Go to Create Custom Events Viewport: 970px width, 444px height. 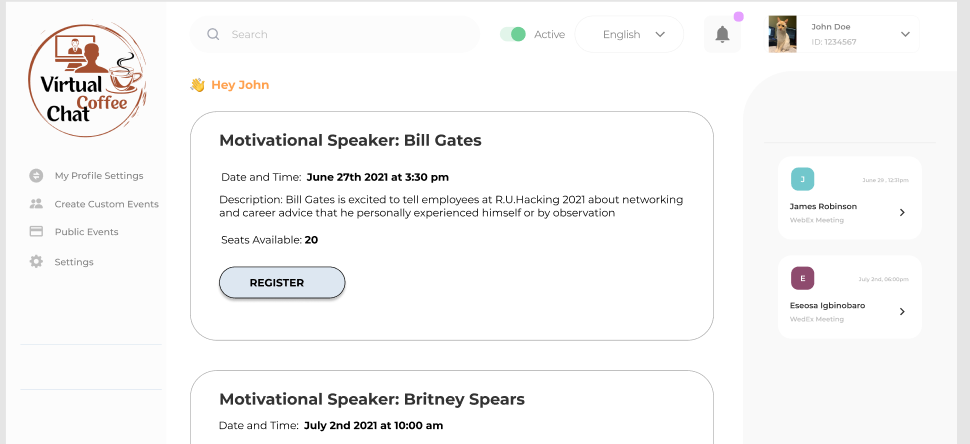pos(106,204)
